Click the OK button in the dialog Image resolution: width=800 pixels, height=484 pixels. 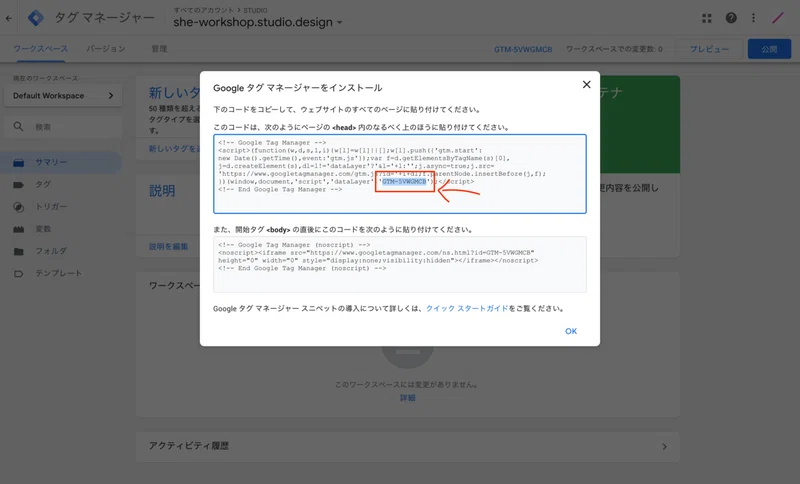pyautogui.click(x=570, y=331)
